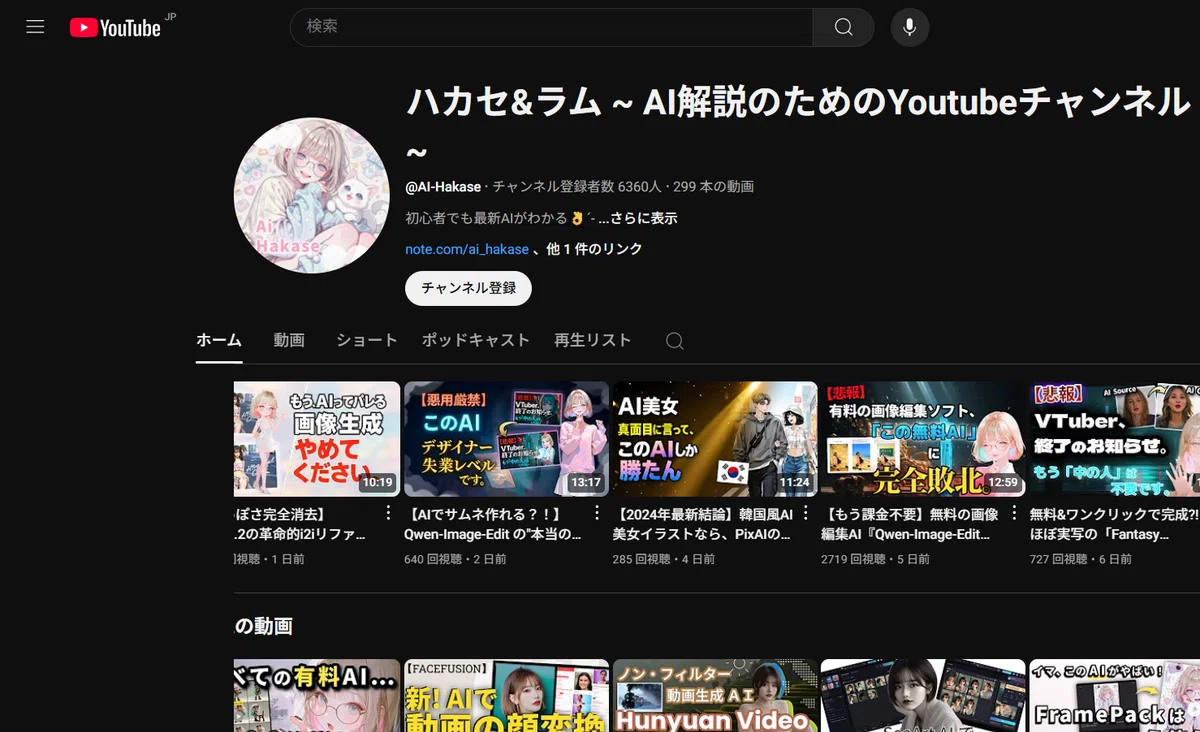
Task: Click the channel search magnifier icon
Action: coord(675,341)
